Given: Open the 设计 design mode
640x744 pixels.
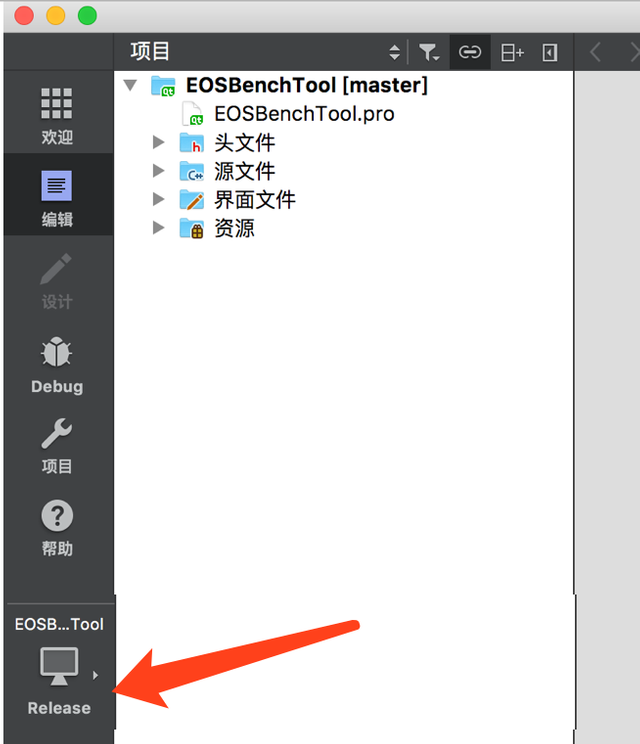Looking at the screenshot, I should [x=57, y=281].
